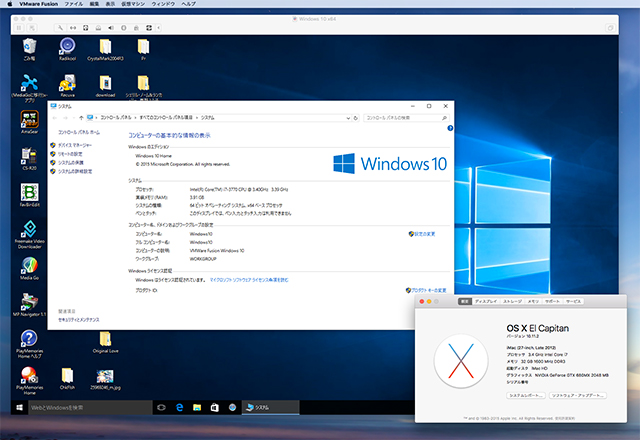The image size is (640, 440).
Task: Click the Software Update button
Action: click(578, 395)
